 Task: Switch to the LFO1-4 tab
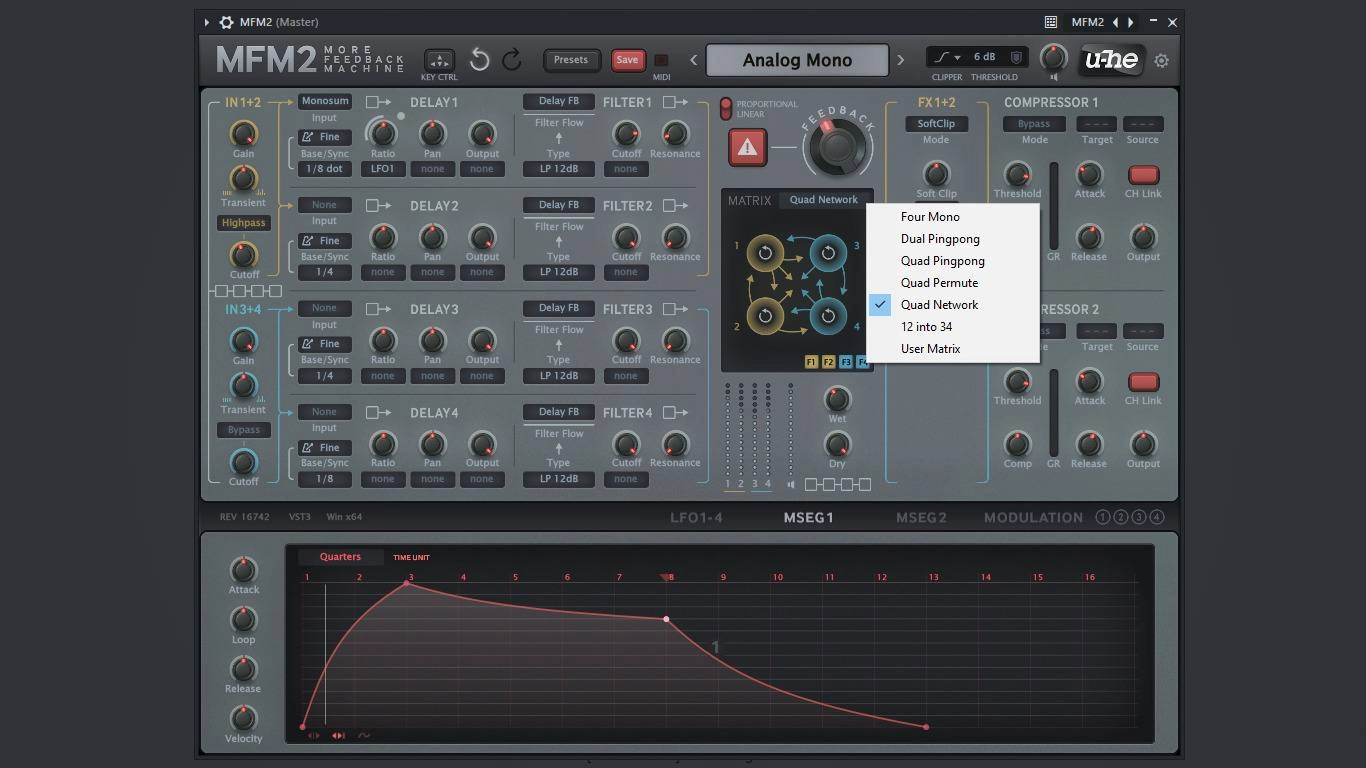coord(696,518)
